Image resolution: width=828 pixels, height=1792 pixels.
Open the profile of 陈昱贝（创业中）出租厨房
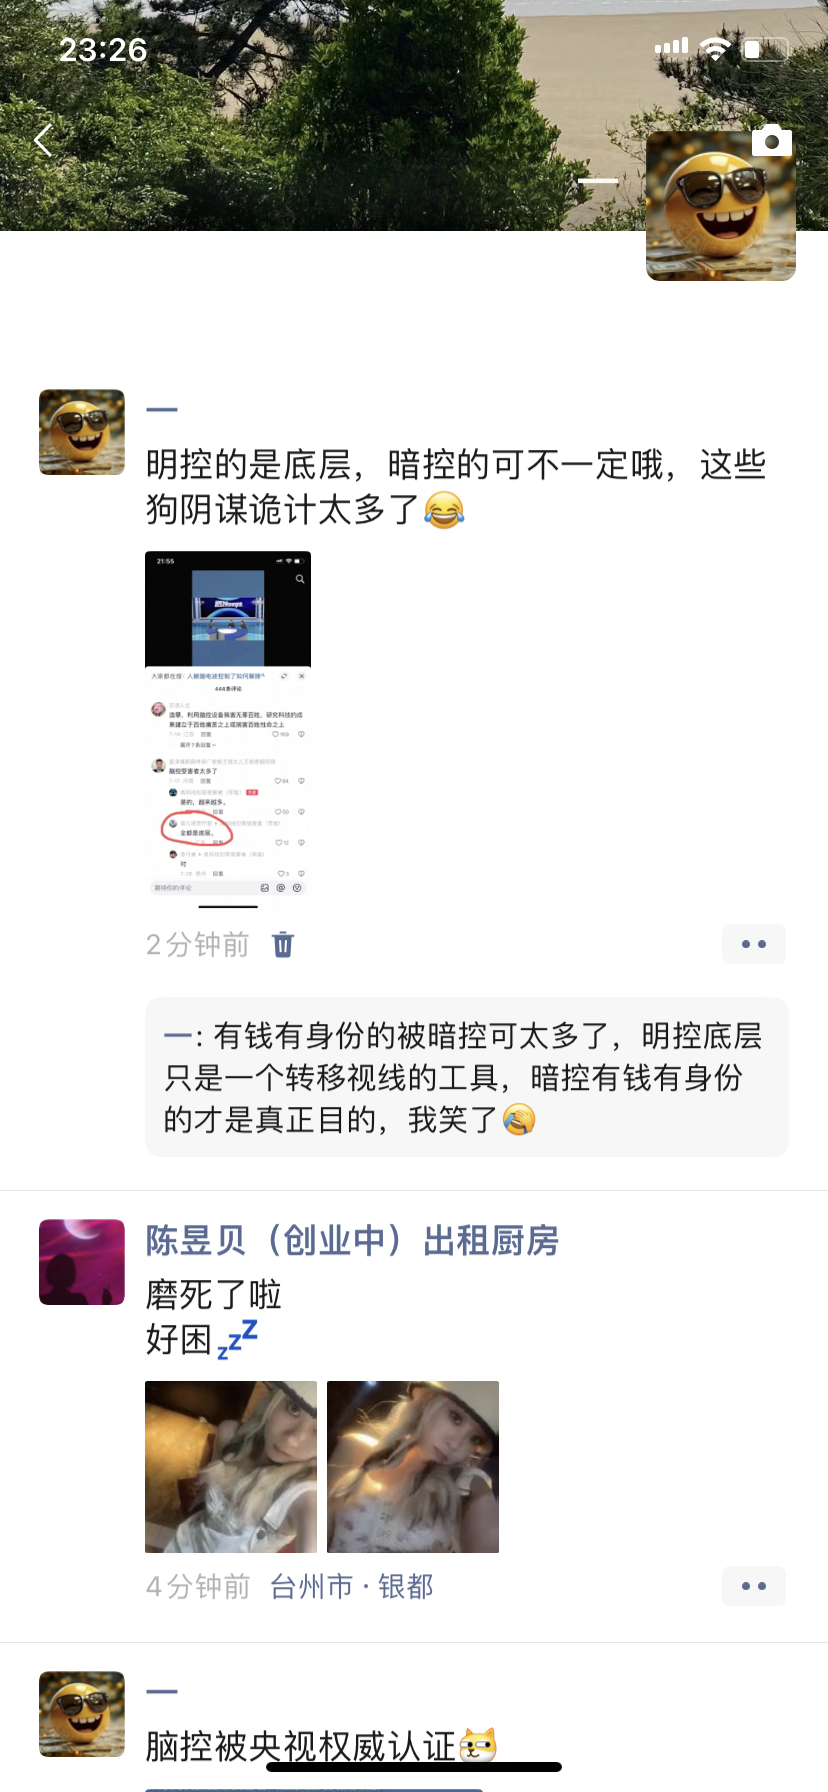[x=352, y=1241]
